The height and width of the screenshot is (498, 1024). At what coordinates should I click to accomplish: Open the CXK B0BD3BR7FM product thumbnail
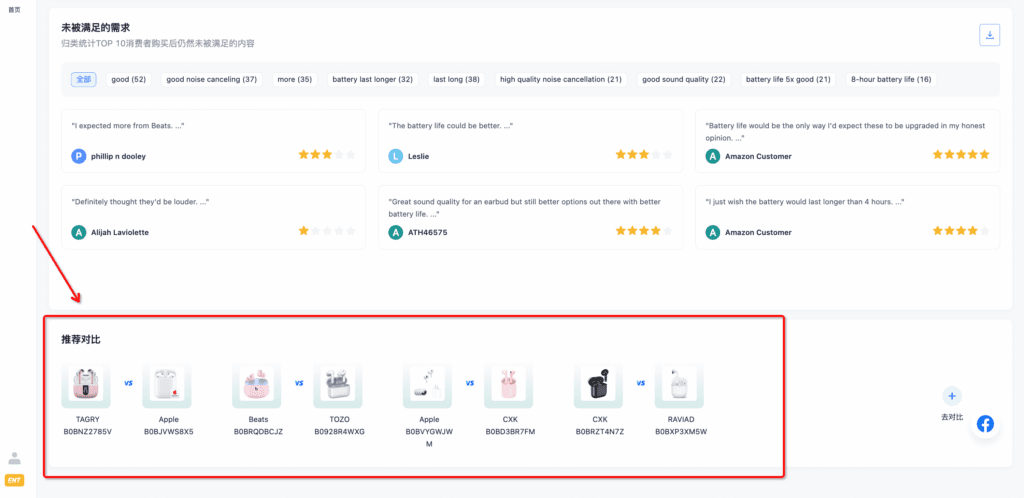click(508, 384)
